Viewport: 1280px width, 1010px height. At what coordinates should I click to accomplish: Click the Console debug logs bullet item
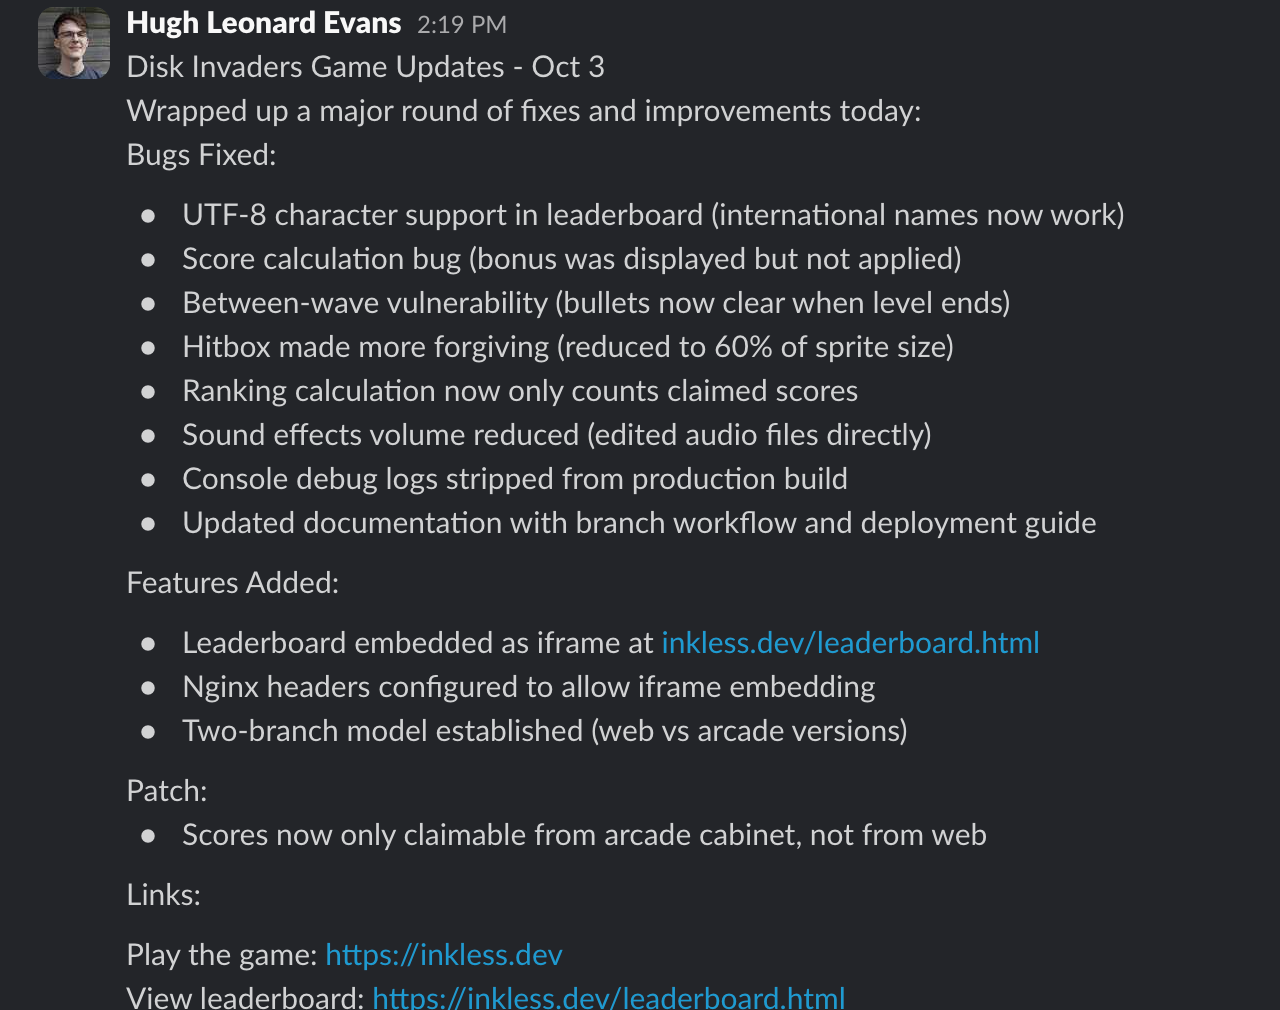514,479
